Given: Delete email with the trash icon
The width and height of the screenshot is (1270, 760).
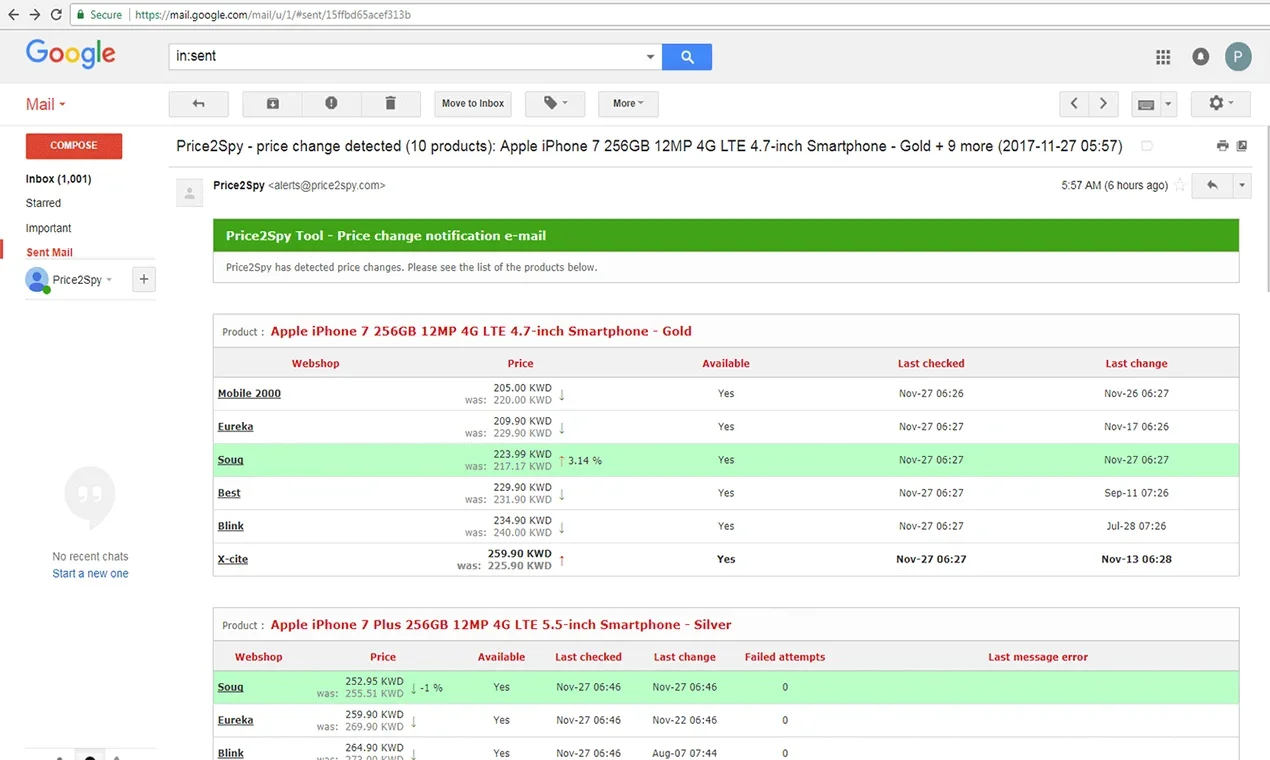Looking at the screenshot, I should [x=390, y=103].
